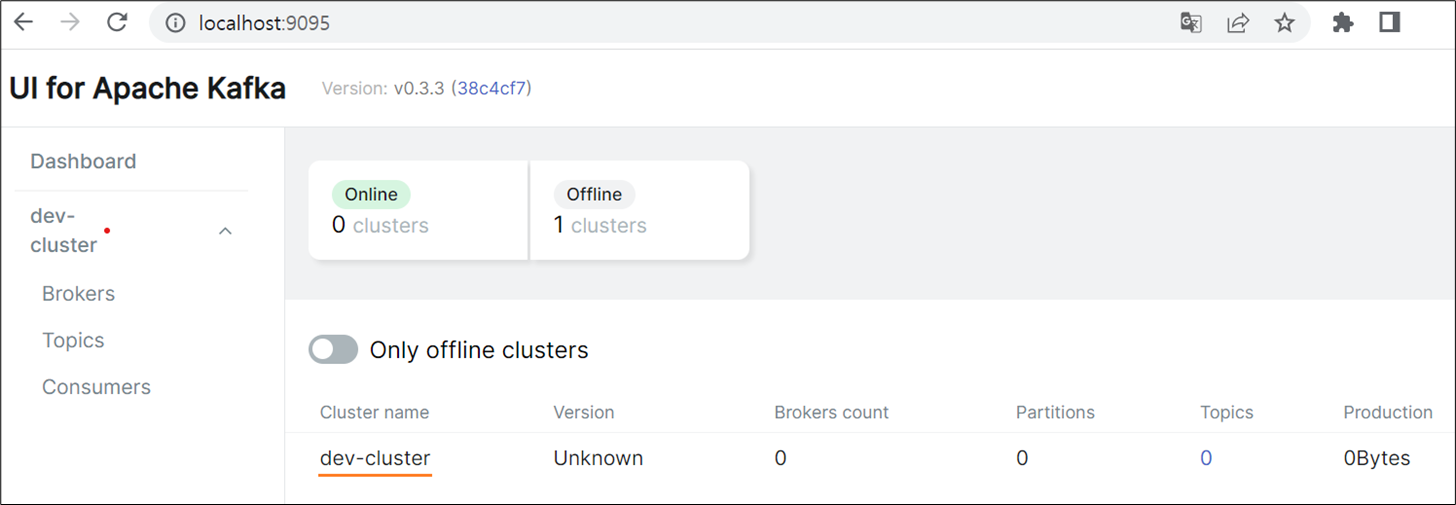Click Production column header
Viewport: 1456px width, 505px height.
(1388, 412)
